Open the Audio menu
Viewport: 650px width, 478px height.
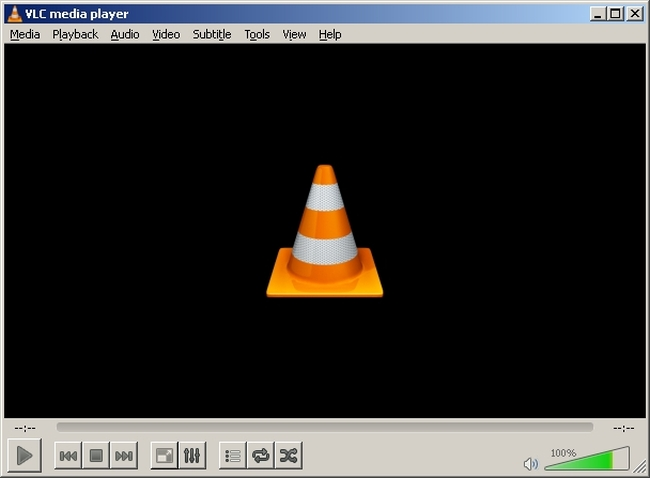point(125,34)
